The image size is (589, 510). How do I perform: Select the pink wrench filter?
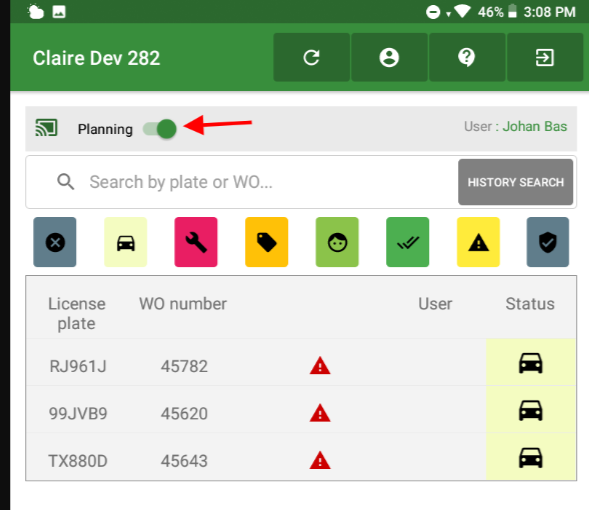196,242
